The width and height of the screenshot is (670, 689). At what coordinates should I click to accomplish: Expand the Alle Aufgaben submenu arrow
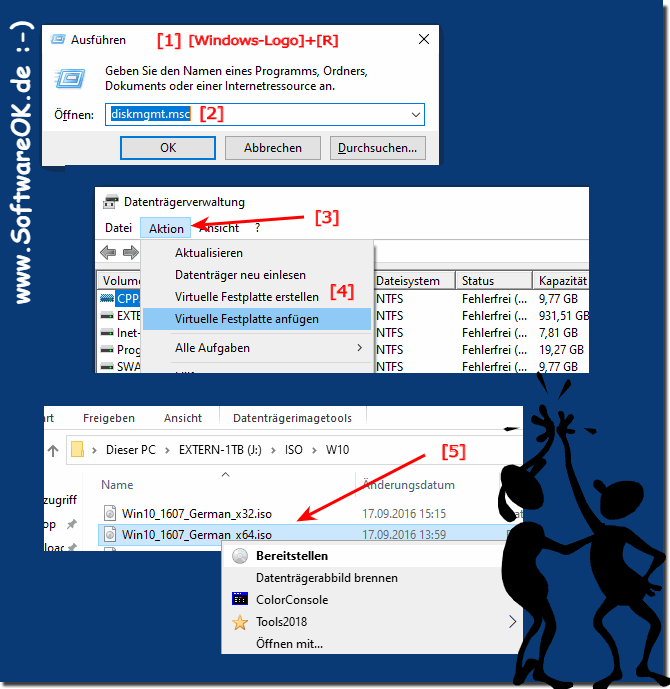pyautogui.click(x=360, y=348)
